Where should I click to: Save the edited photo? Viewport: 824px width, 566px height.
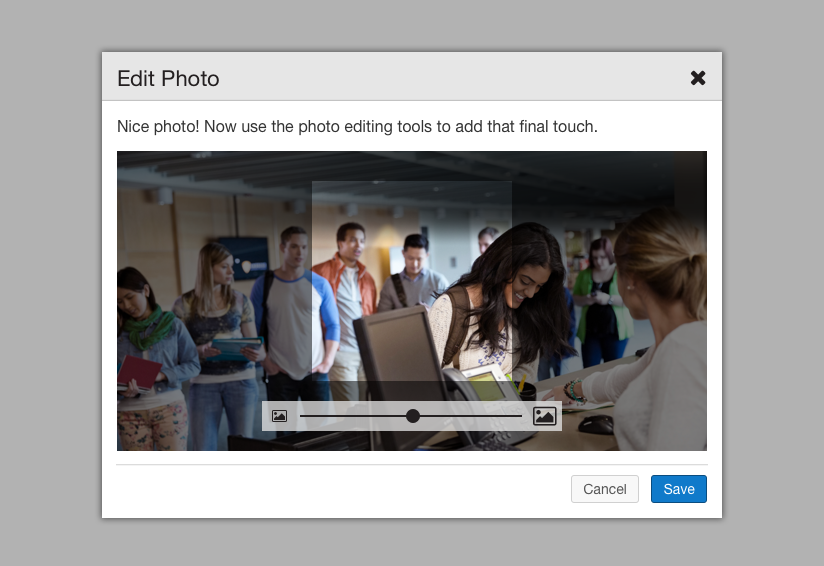[678, 489]
